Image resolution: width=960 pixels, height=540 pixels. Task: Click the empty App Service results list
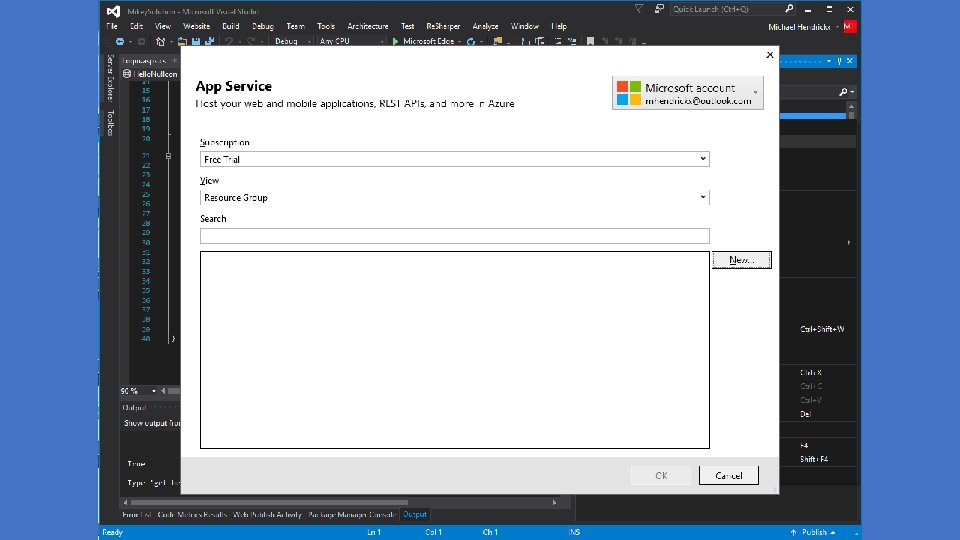click(x=454, y=350)
